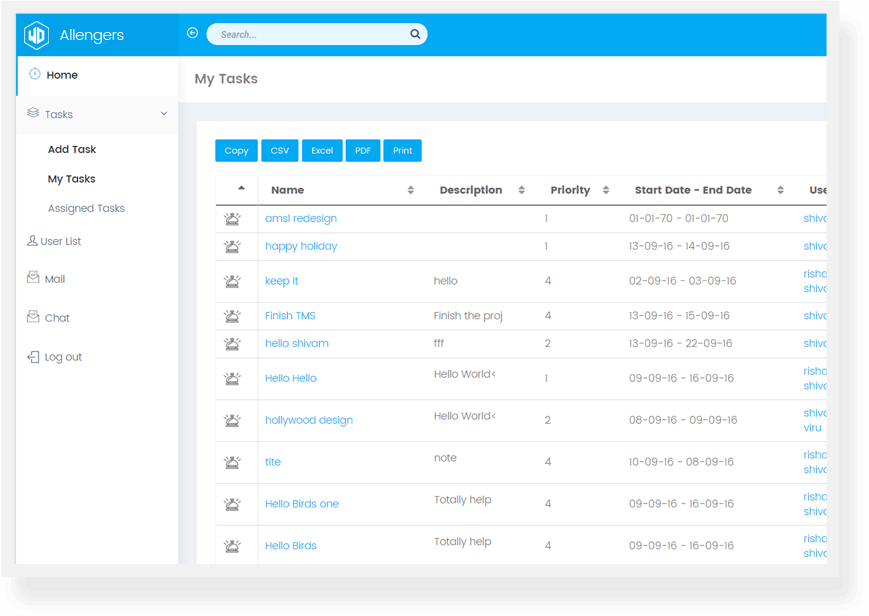869x616 pixels.
Task: Click the magnifier icon in search bar
Action: tap(415, 34)
